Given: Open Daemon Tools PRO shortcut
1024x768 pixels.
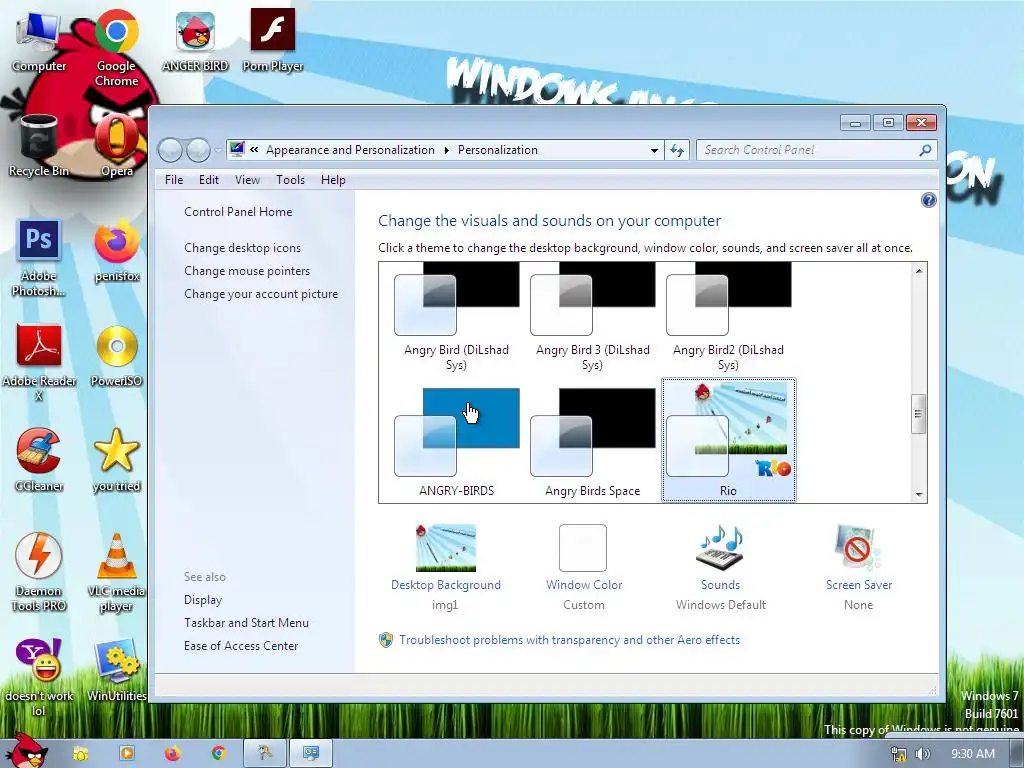Looking at the screenshot, I should [x=39, y=573].
